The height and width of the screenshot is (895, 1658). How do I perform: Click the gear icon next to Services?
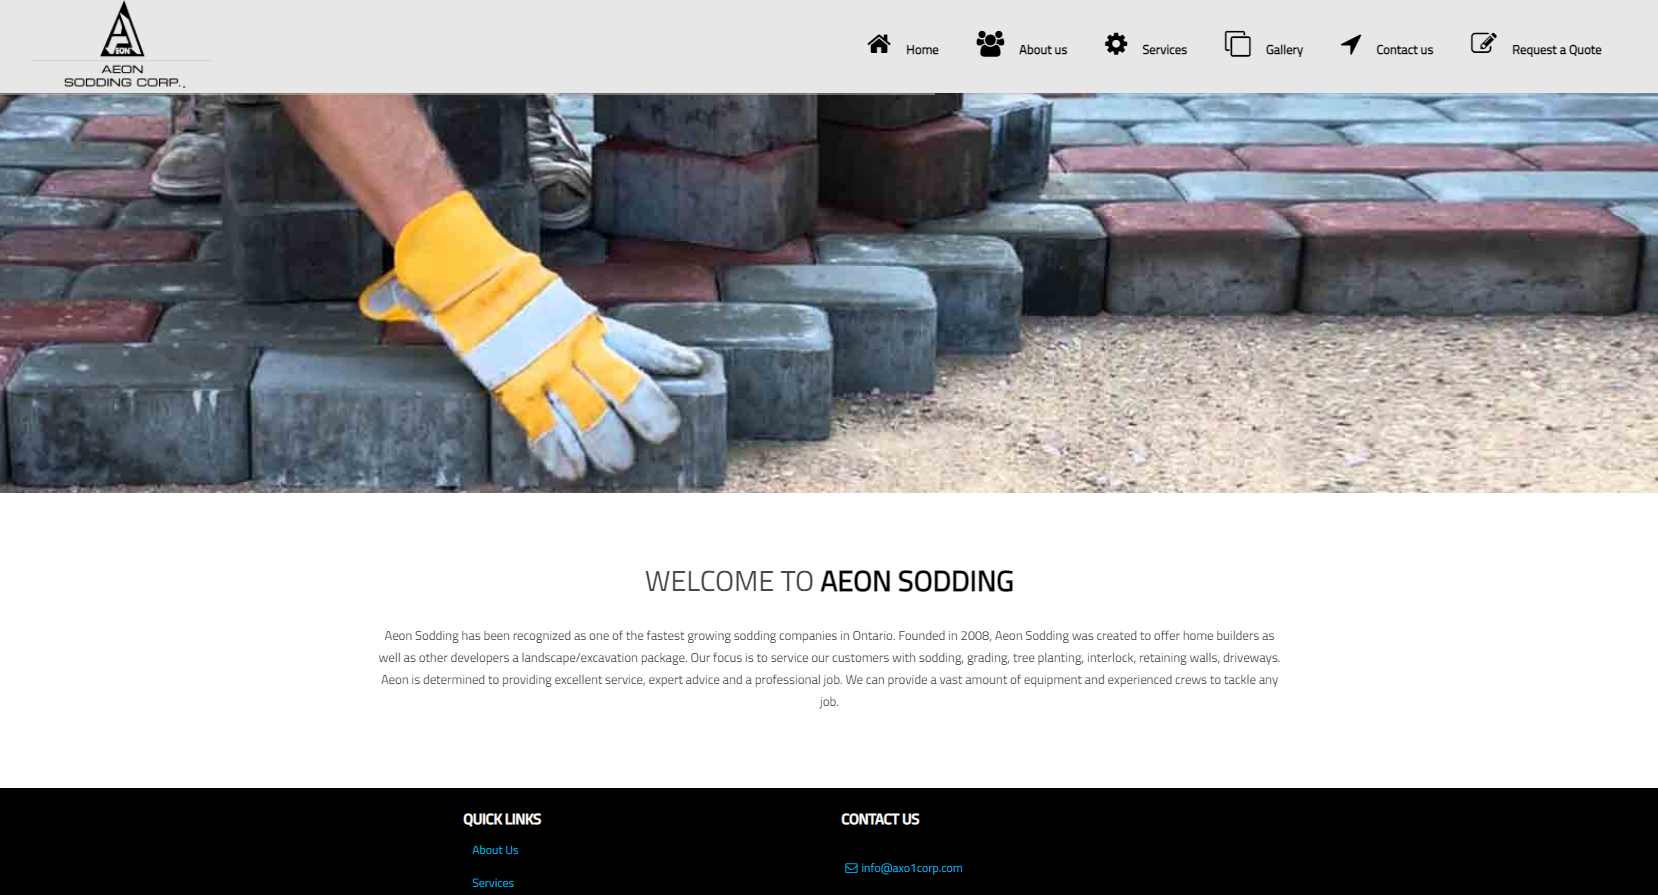1116,44
